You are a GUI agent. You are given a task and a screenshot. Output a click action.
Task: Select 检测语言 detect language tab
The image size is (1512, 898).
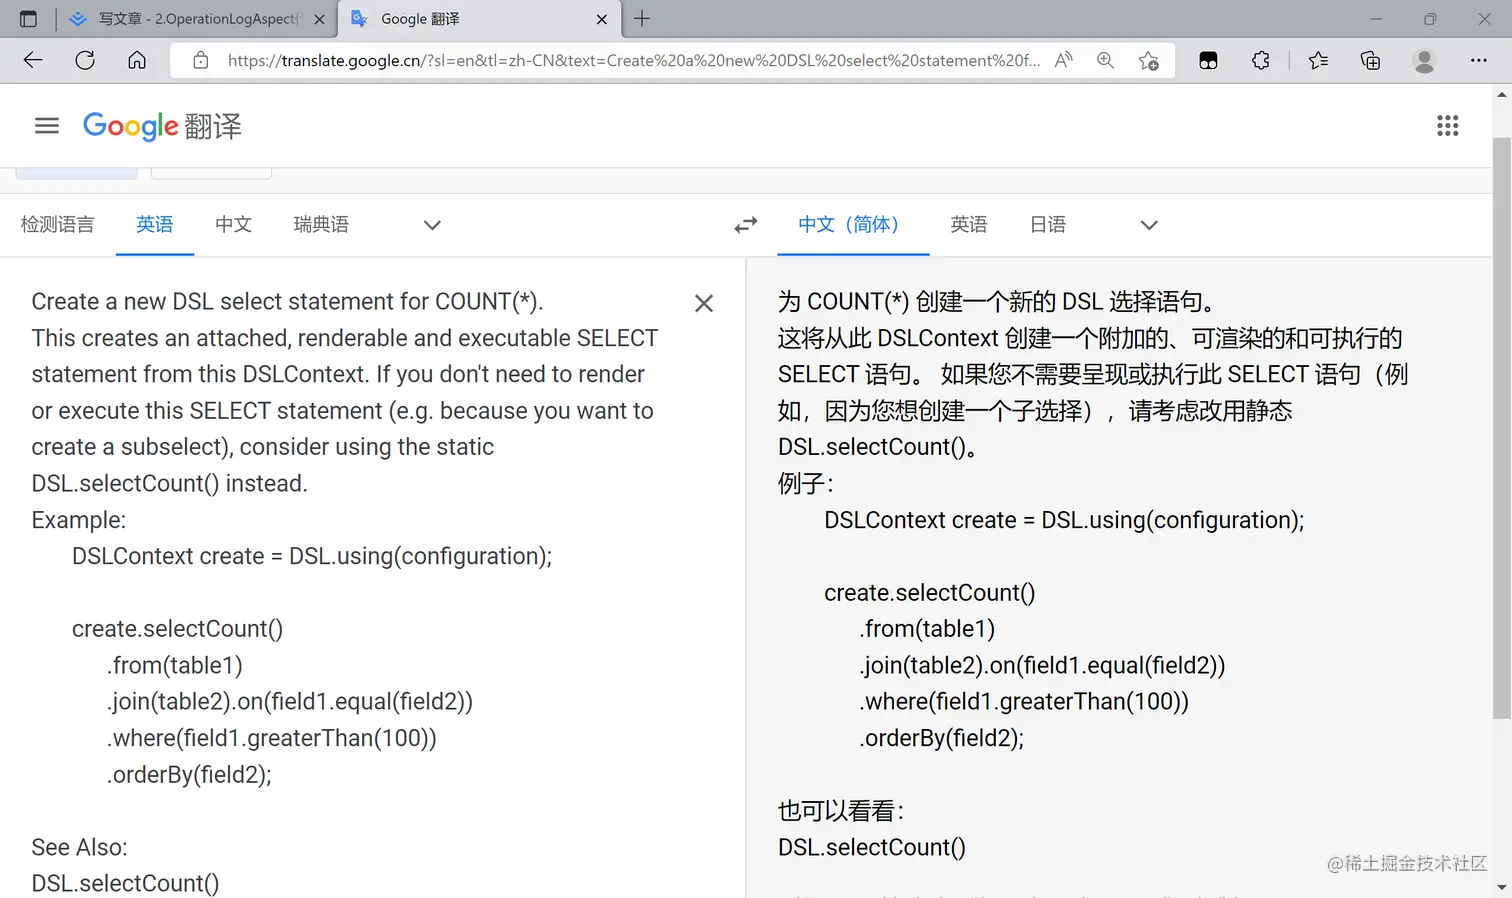pyautogui.click(x=58, y=225)
